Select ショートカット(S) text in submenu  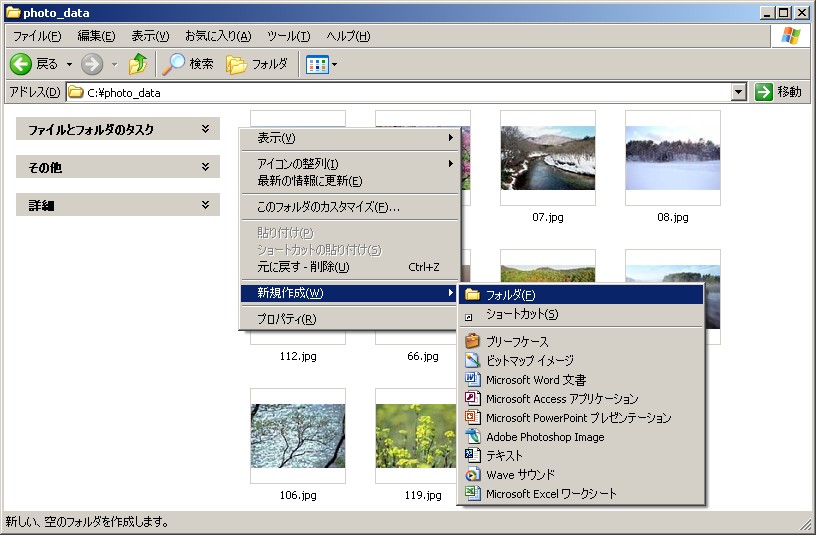point(522,314)
